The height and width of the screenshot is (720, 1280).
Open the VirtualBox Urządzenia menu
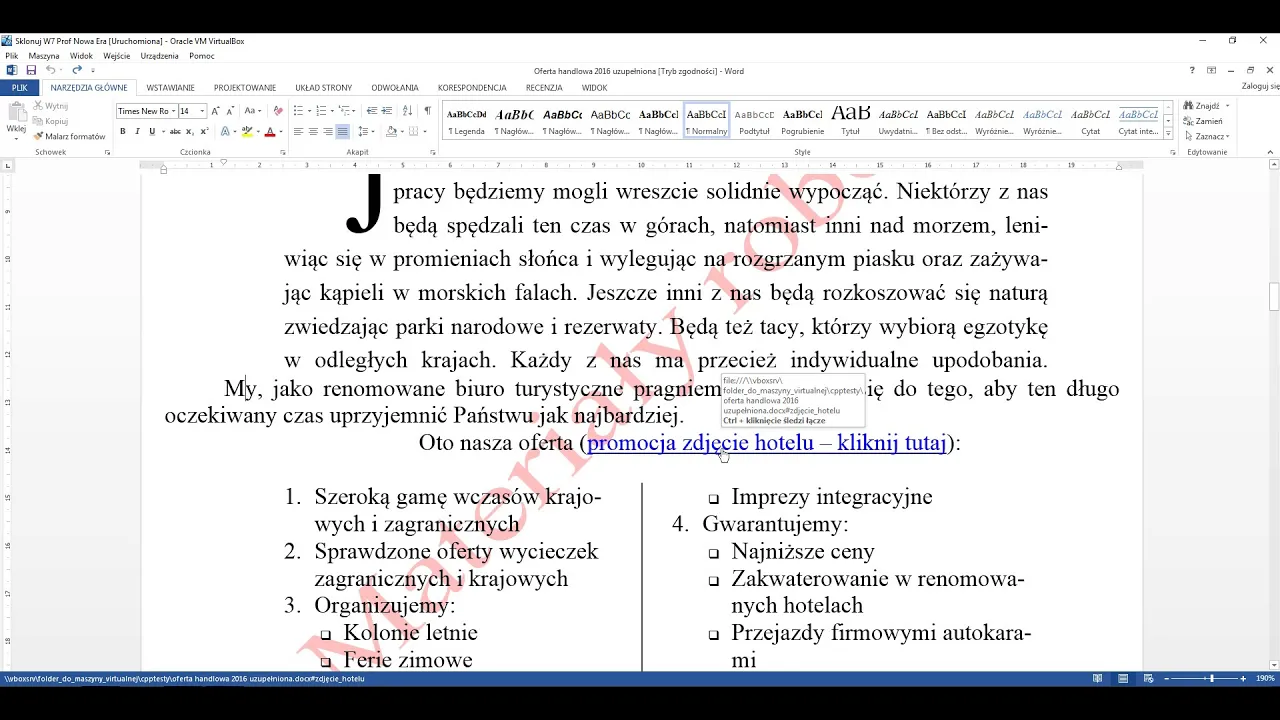click(x=160, y=56)
